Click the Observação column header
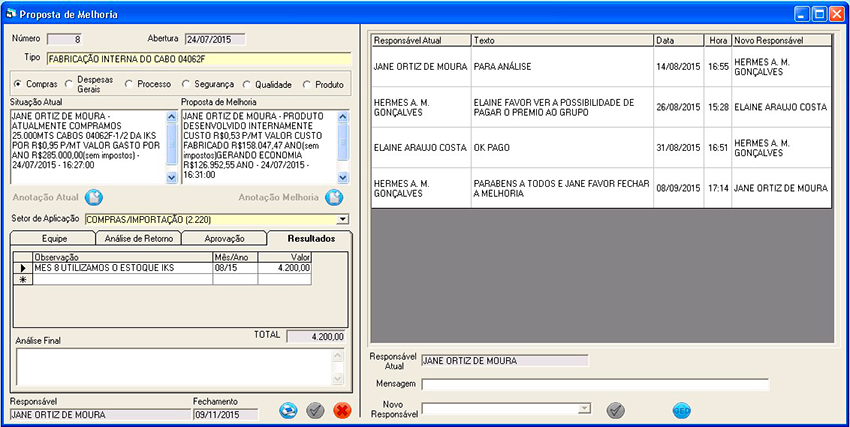Image resolution: width=850 pixels, height=427 pixels. (x=123, y=257)
